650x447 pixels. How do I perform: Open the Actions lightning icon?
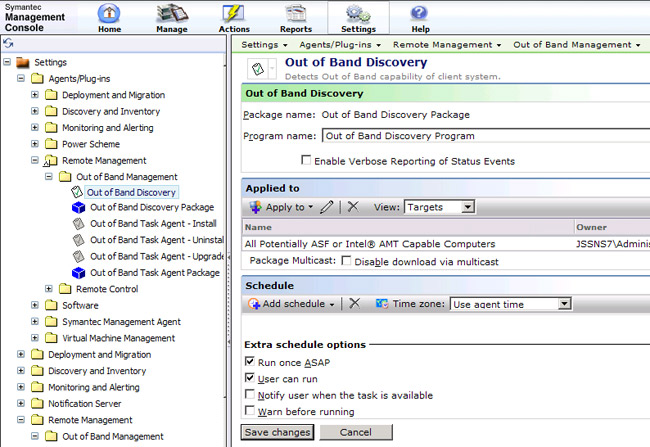[x=233, y=13]
